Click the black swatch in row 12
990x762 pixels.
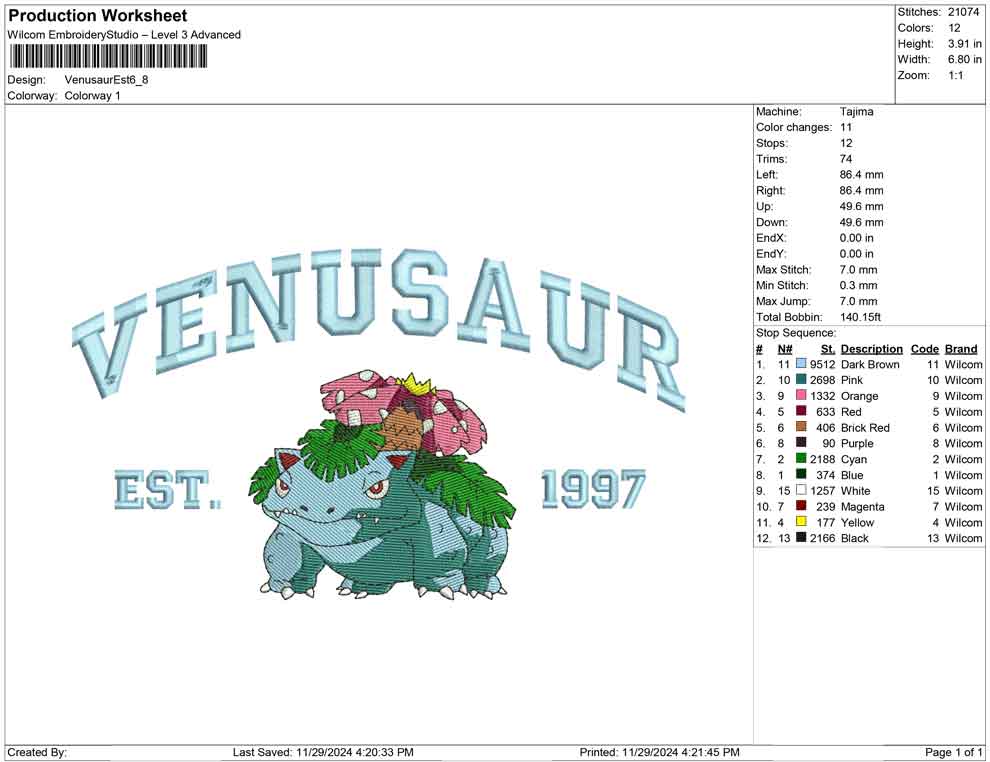click(x=801, y=537)
